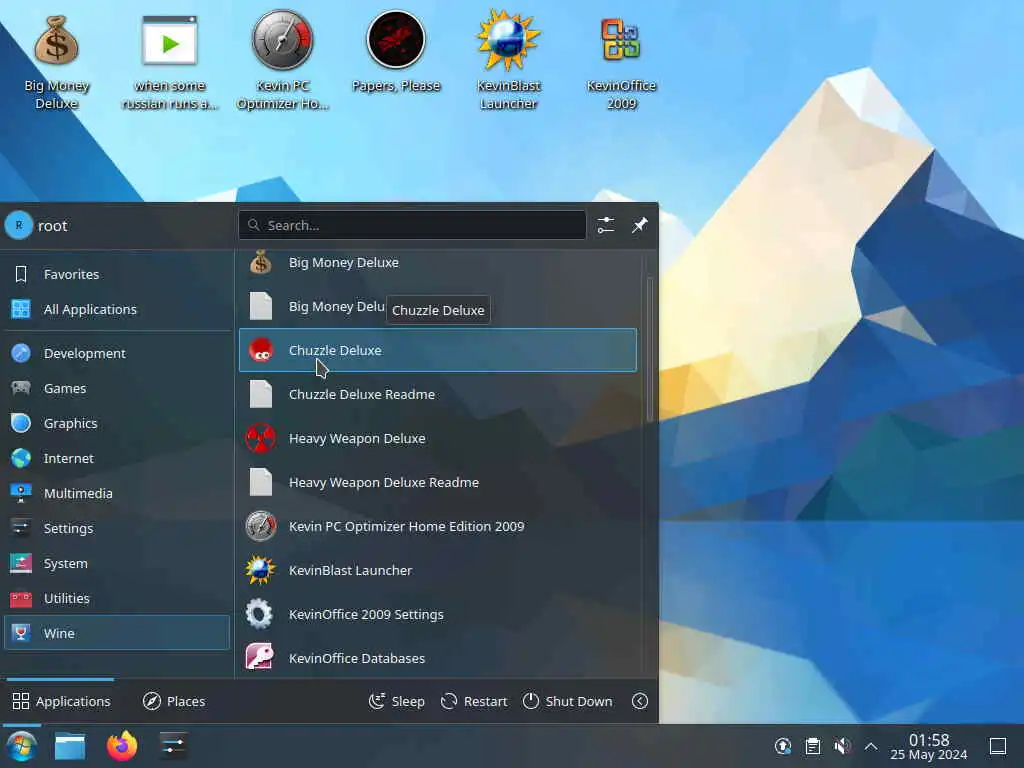
Task: Launch Big Money Deluxe from menu list
Action: [438, 263]
